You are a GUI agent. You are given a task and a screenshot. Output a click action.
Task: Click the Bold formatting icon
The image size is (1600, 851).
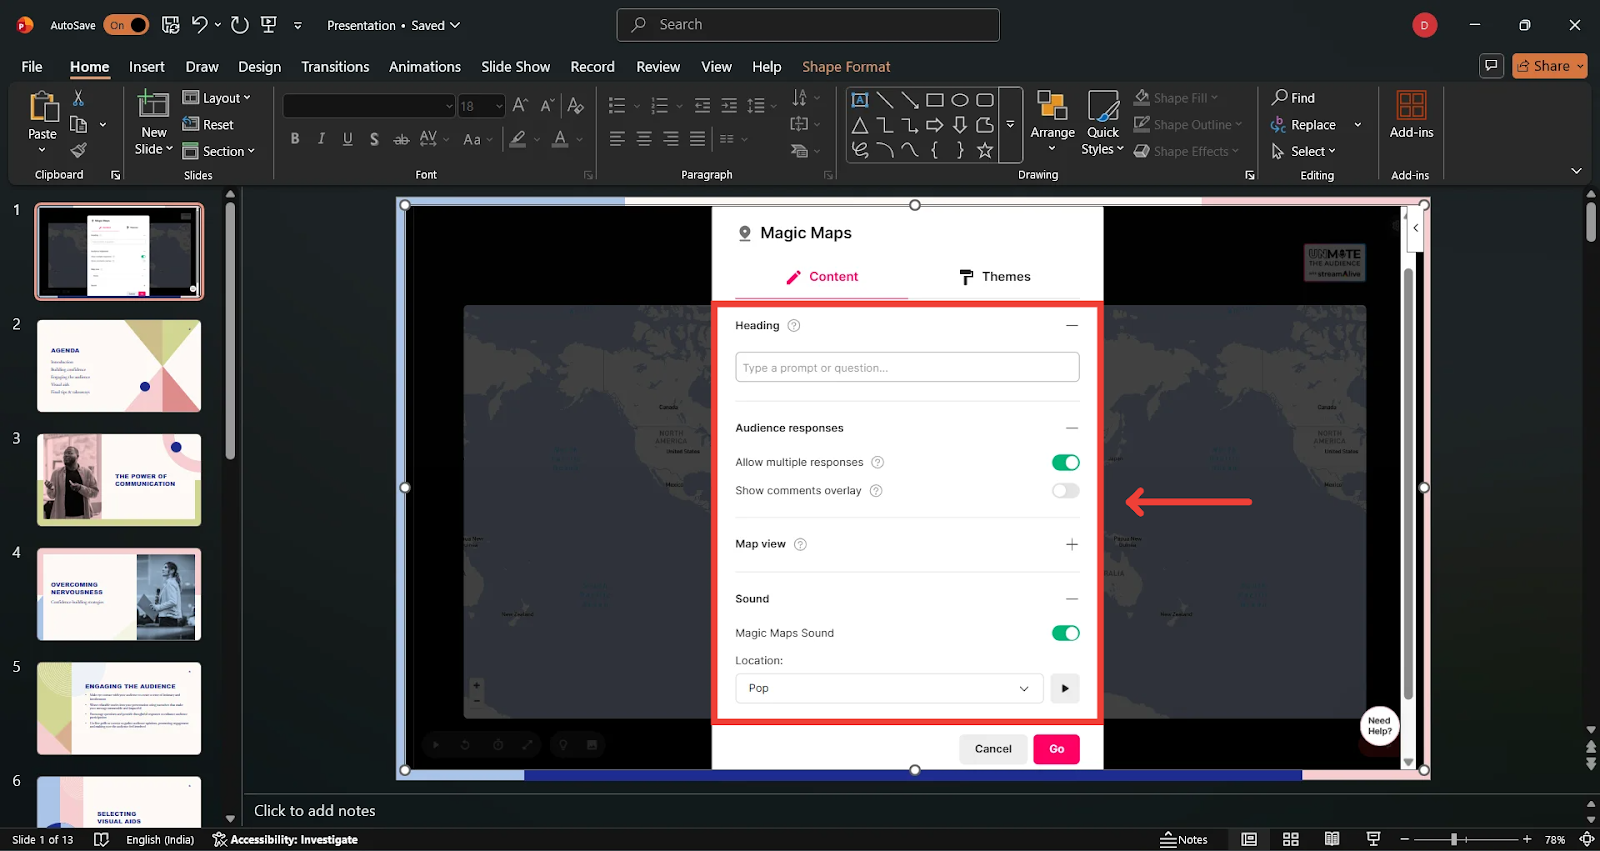295,139
